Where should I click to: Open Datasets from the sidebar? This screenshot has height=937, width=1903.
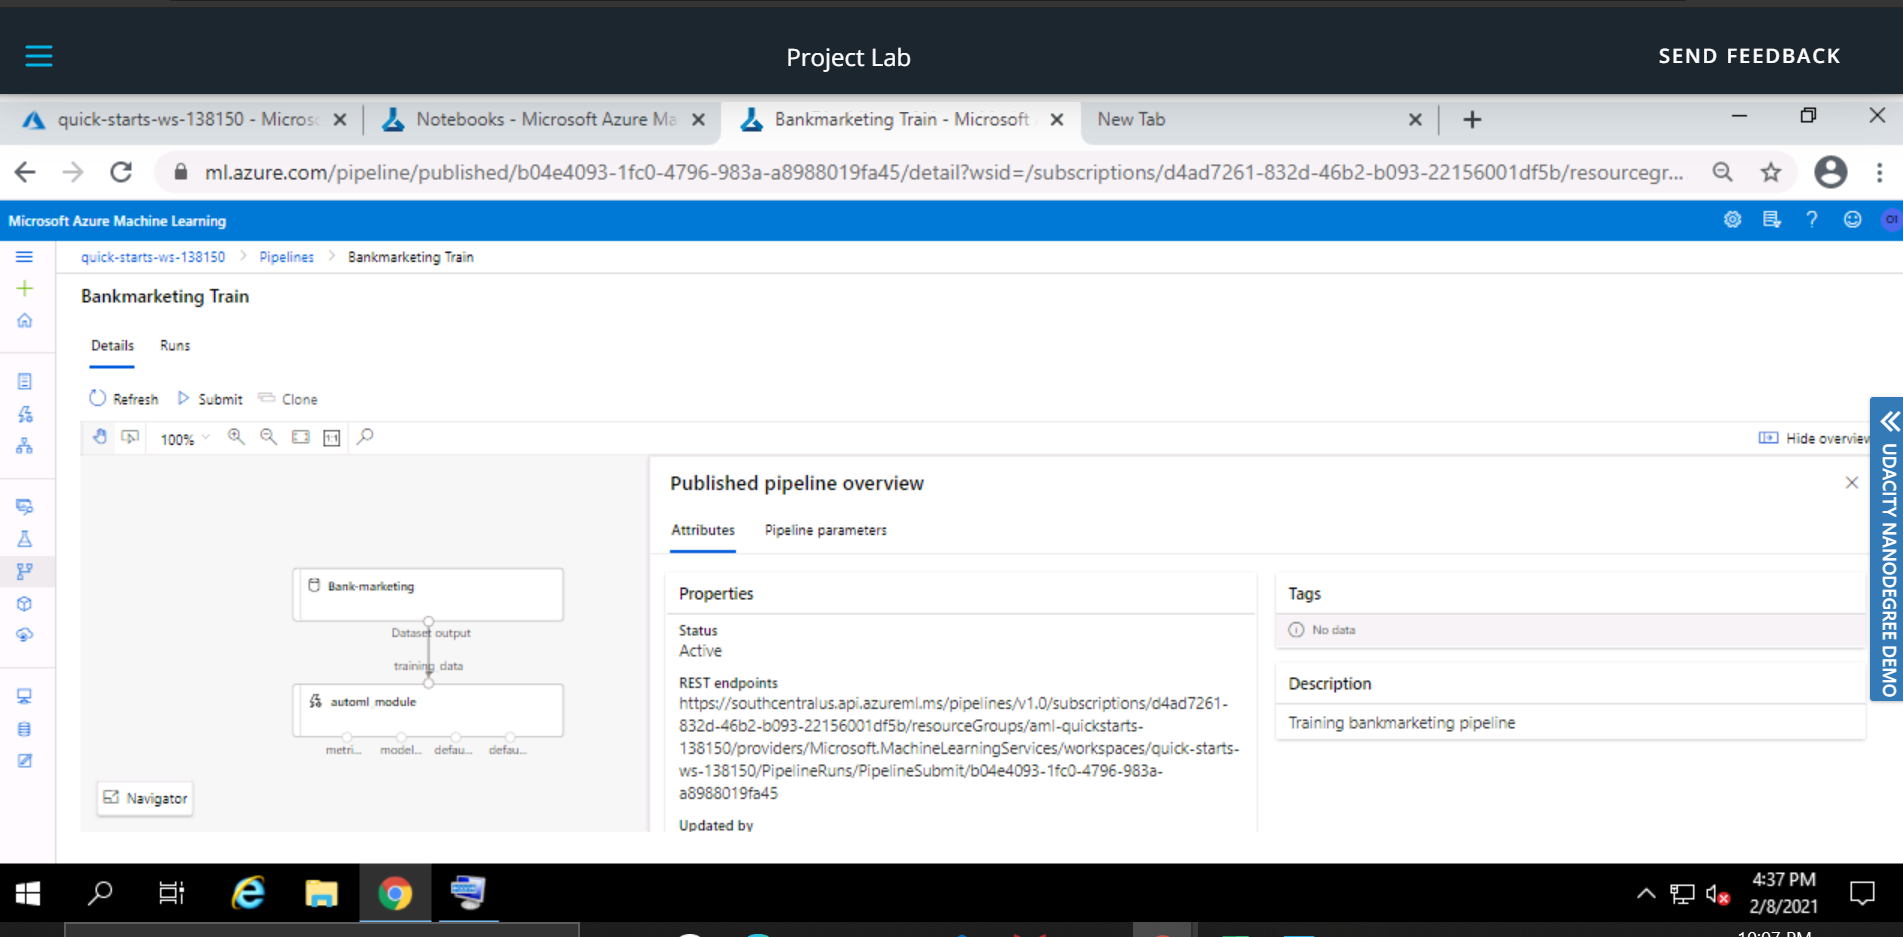[24, 506]
